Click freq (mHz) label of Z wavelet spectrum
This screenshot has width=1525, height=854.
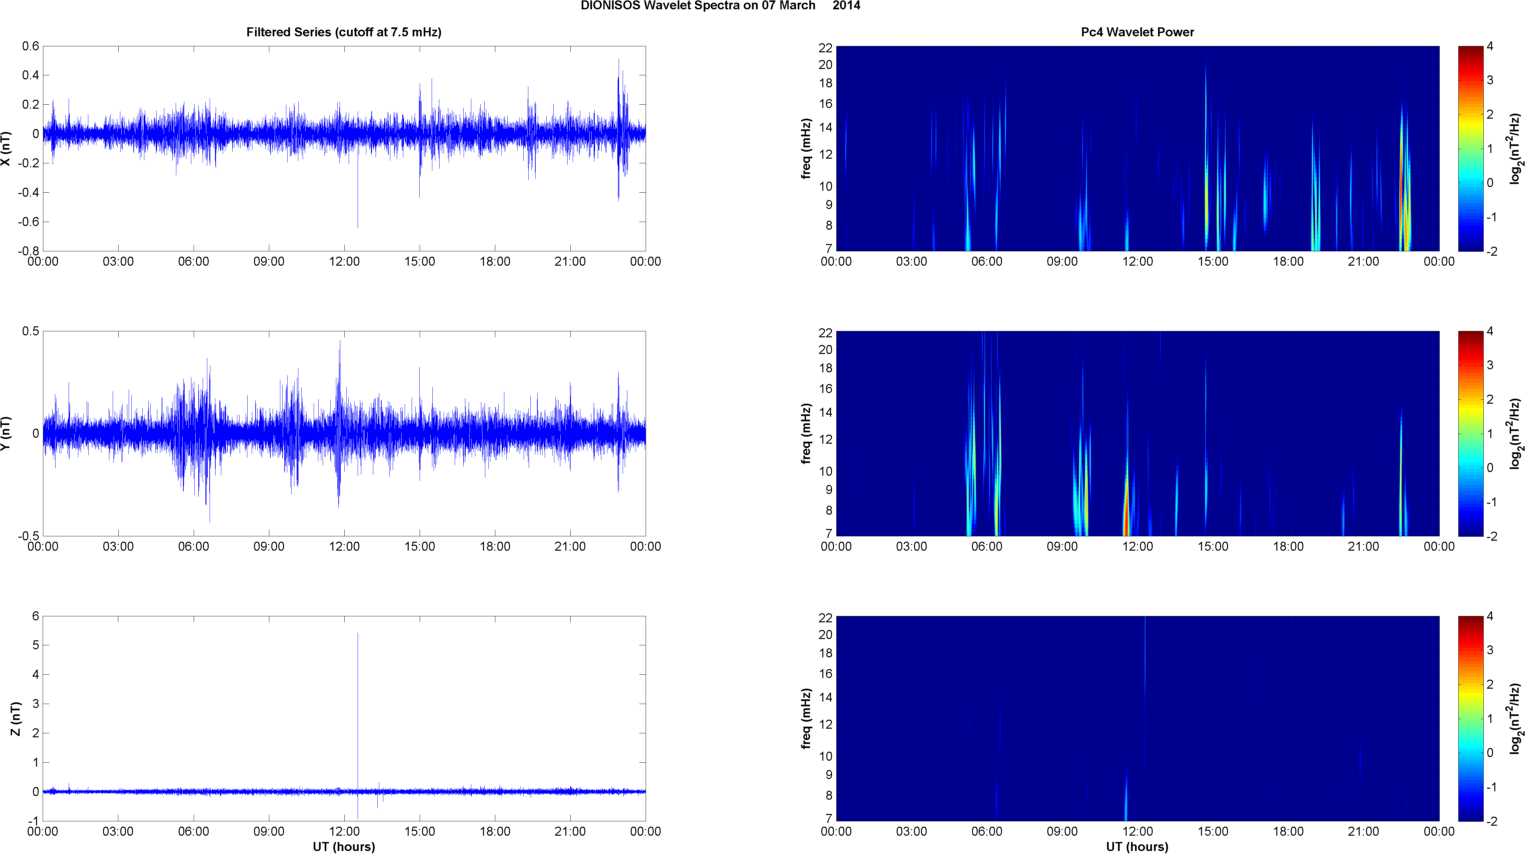[x=806, y=719]
